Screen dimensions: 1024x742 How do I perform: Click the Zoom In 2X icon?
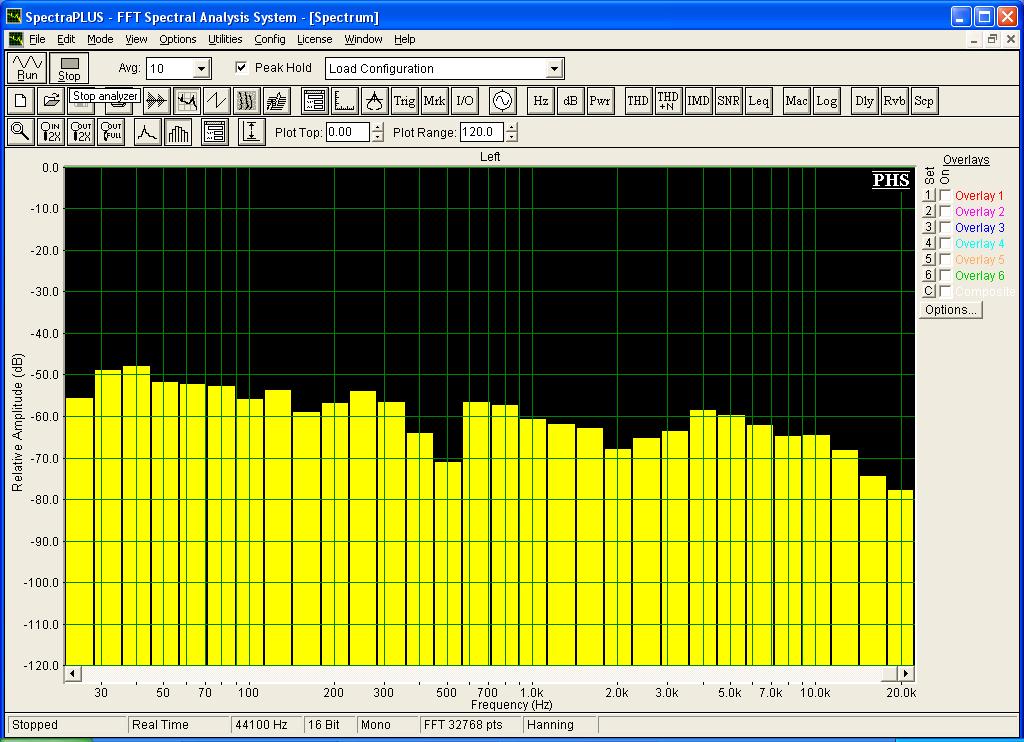pyautogui.click(x=50, y=132)
